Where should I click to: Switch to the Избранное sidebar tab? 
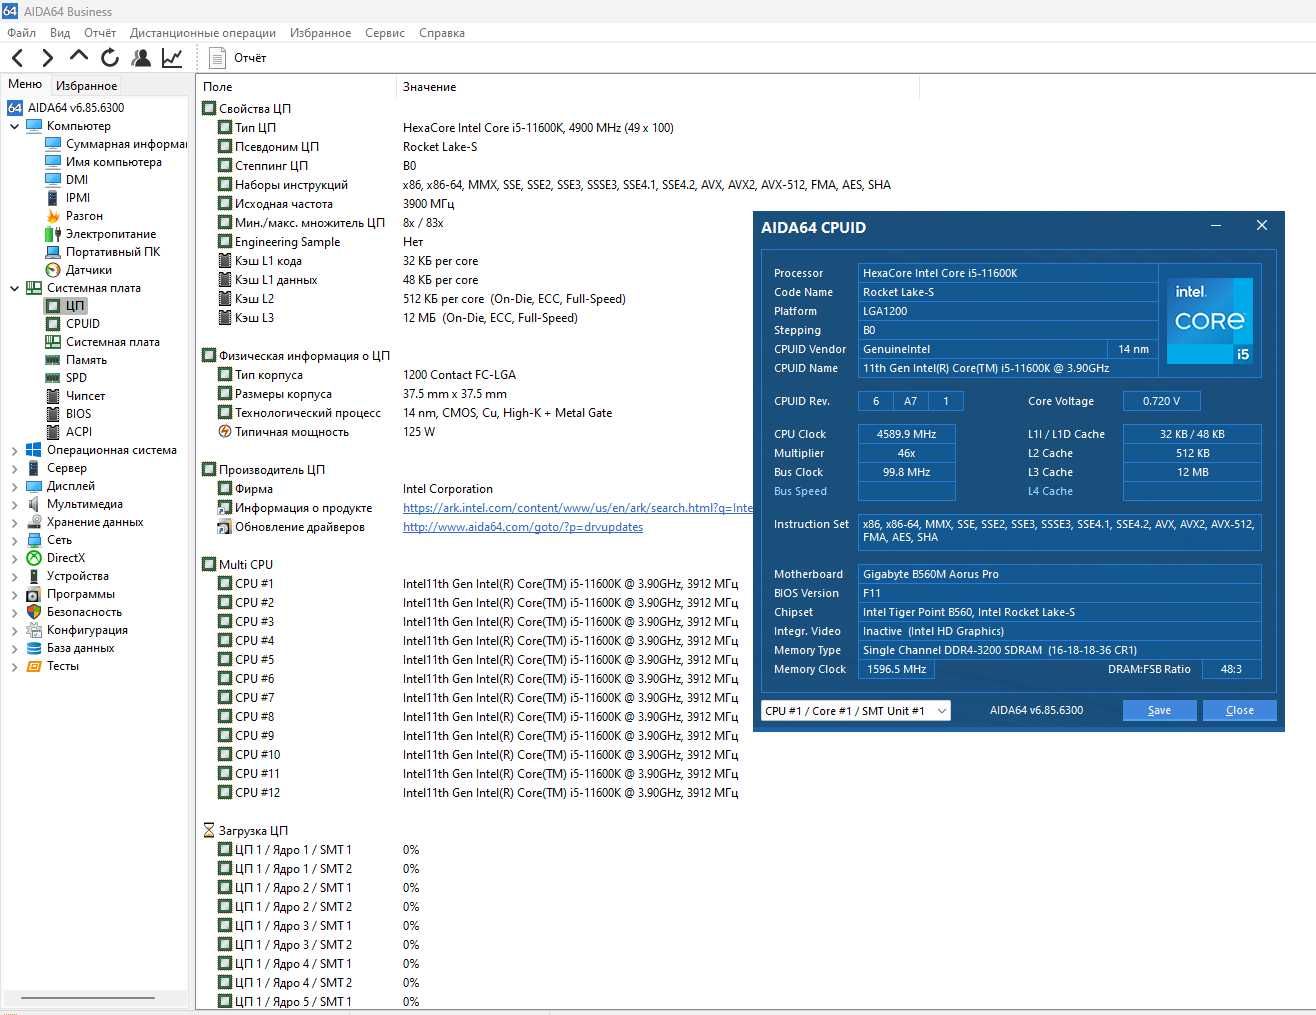click(x=86, y=86)
